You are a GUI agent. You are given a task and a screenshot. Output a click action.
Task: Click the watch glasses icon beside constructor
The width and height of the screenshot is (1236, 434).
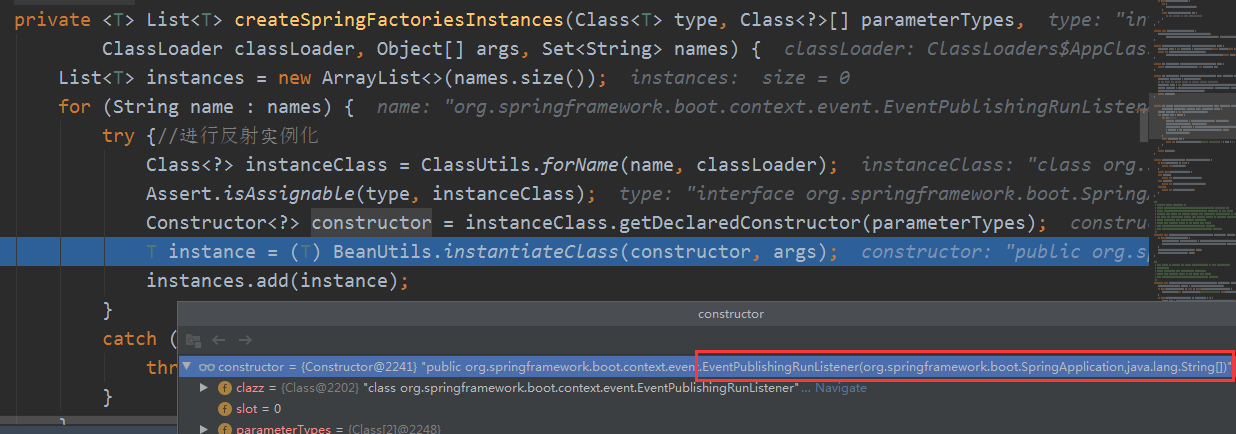tap(207, 366)
